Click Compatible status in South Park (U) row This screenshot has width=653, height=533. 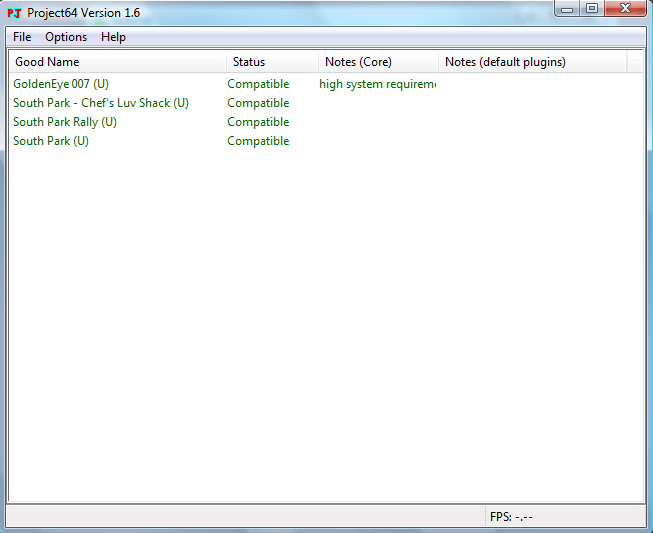coord(258,141)
